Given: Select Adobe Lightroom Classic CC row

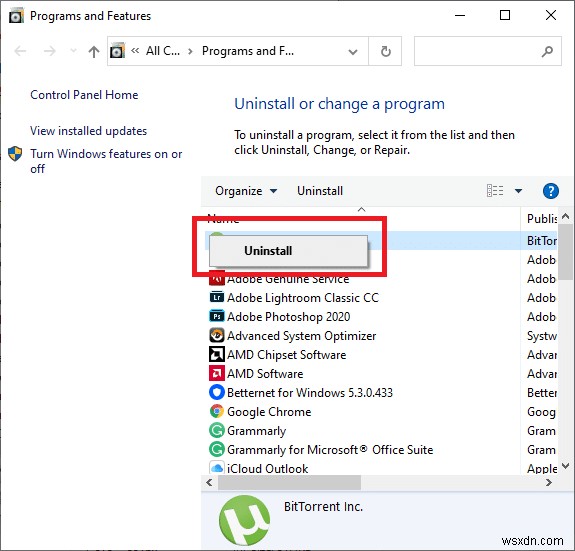Looking at the screenshot, I should 303,298.
